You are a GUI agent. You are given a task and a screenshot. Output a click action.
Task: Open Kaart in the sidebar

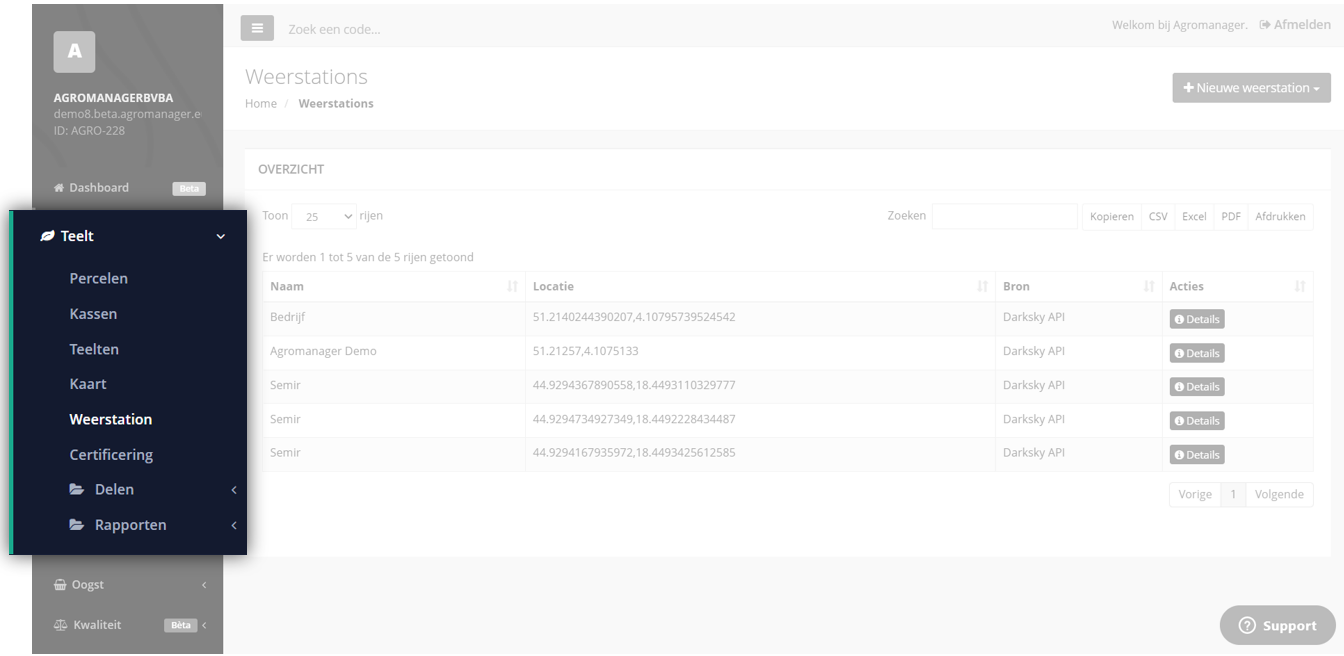88,384
